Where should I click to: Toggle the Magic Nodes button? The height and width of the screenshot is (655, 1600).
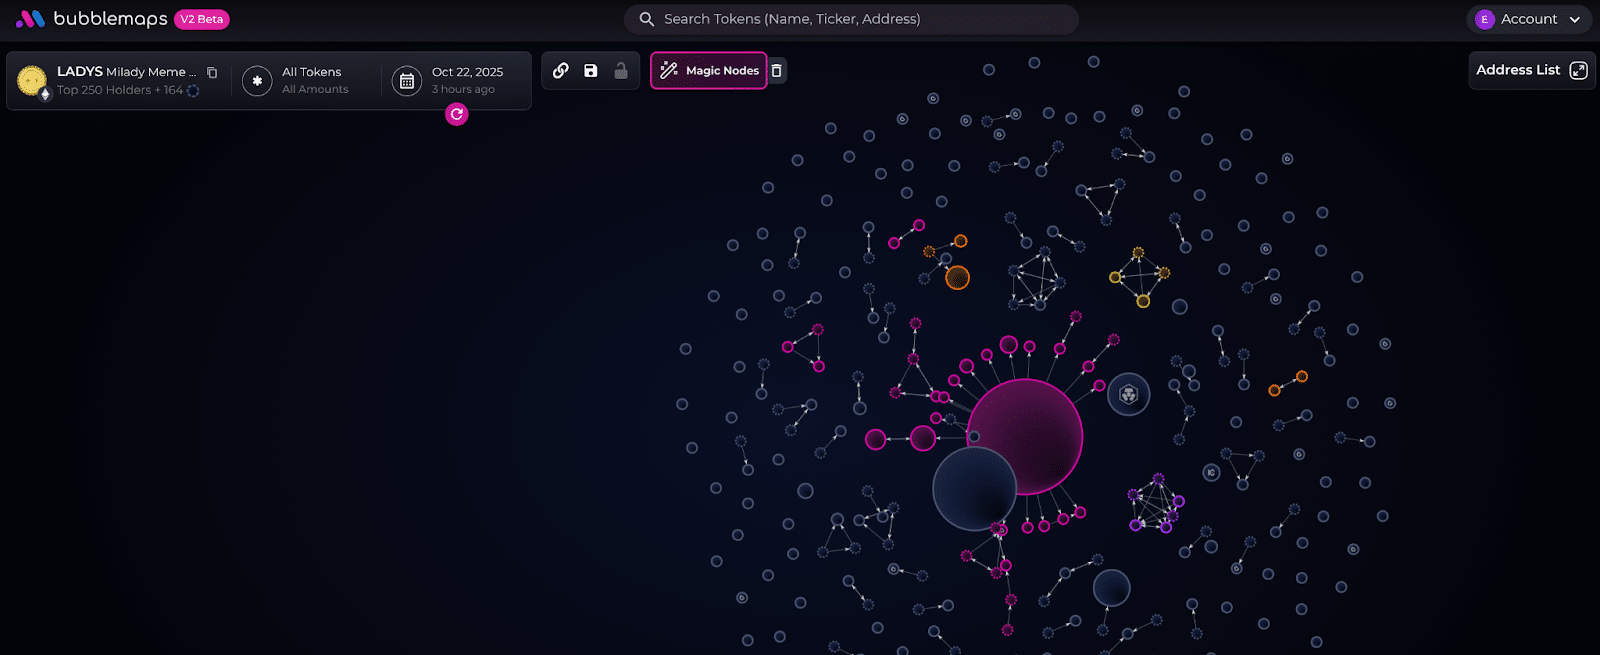[x=709, y=70]
